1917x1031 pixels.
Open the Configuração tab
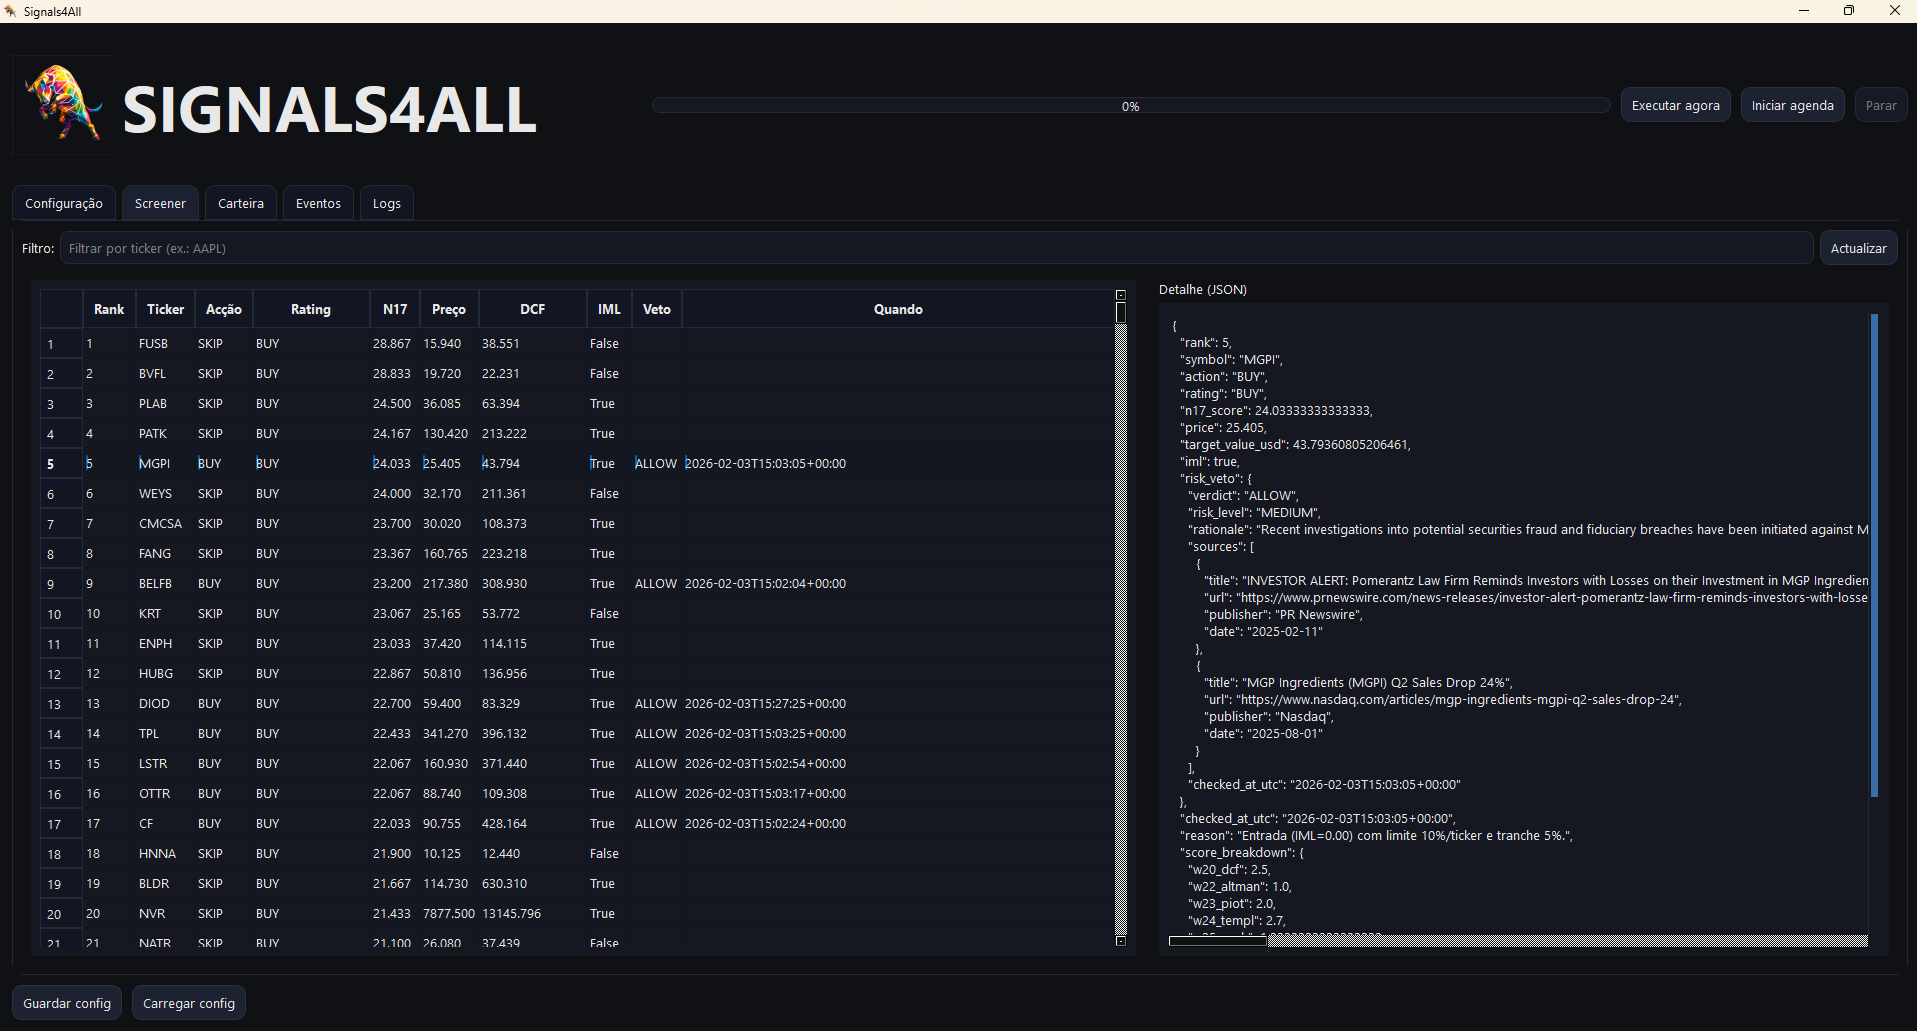(x=63, y=203)
